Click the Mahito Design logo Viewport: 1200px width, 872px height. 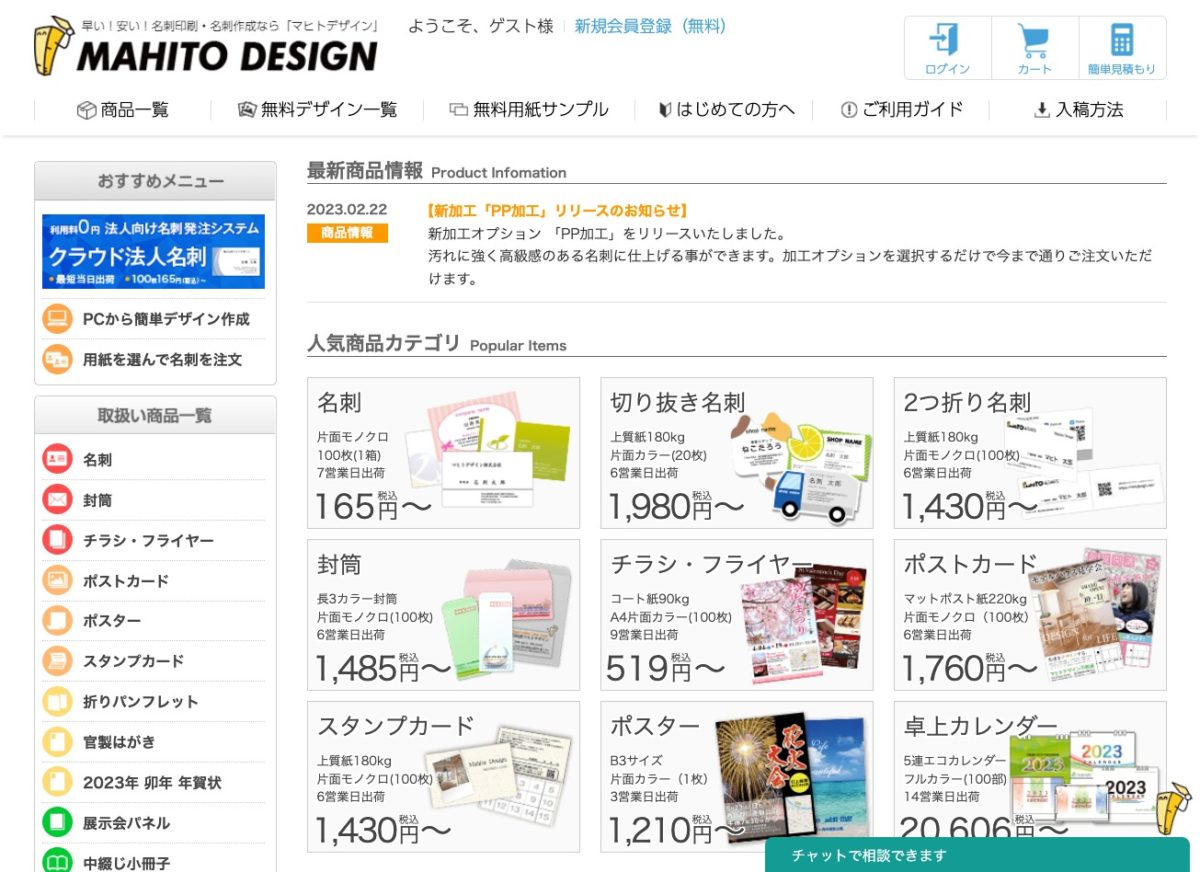206,48
